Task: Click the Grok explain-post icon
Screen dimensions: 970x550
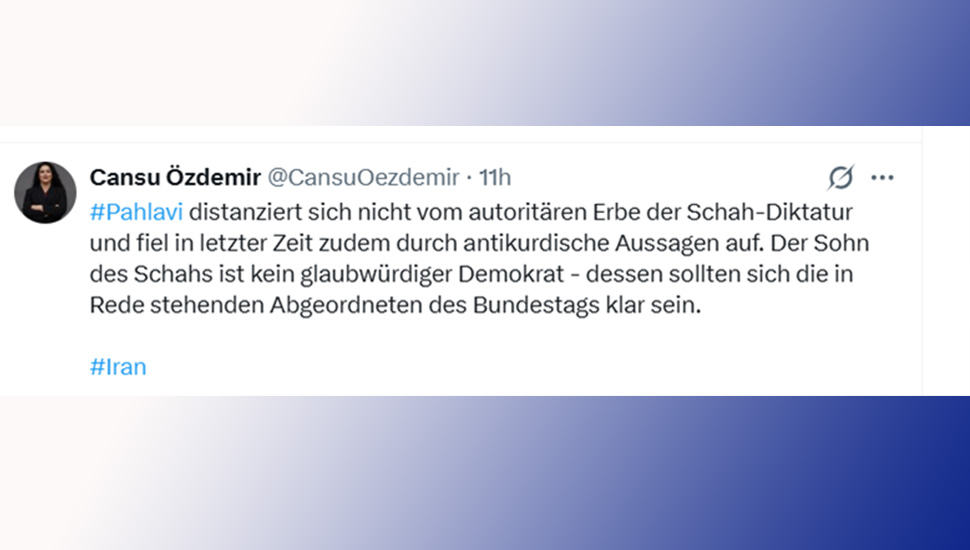Action: (841, 178)
